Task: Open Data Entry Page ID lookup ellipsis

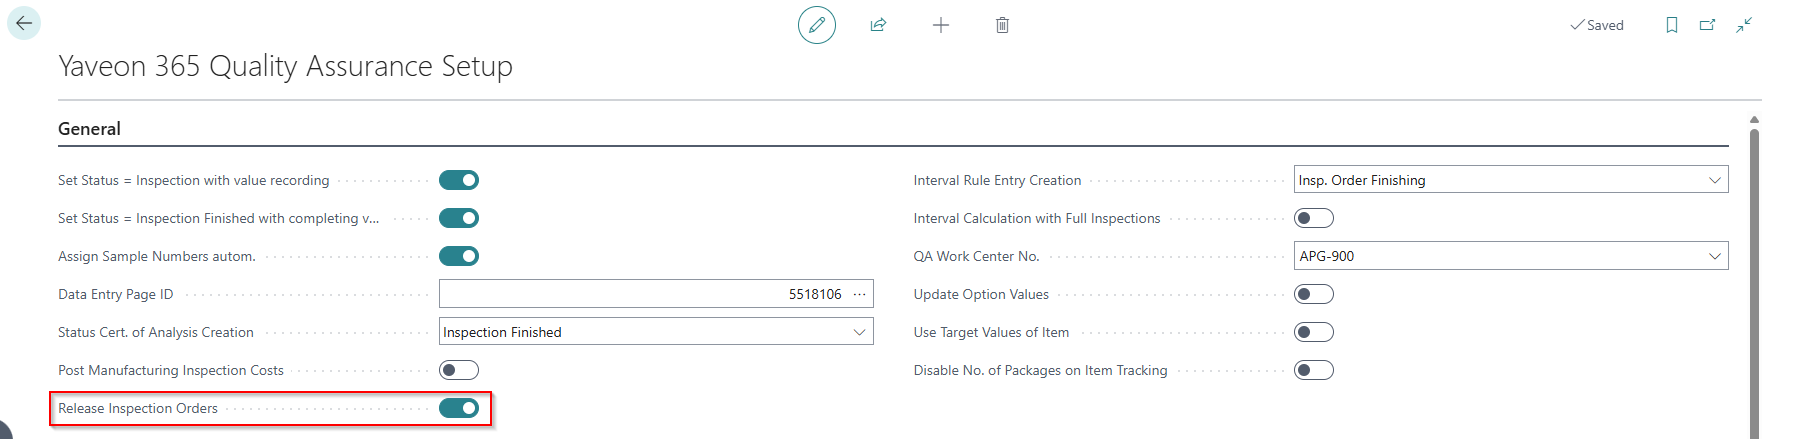Action: click(x=859, y=294)
